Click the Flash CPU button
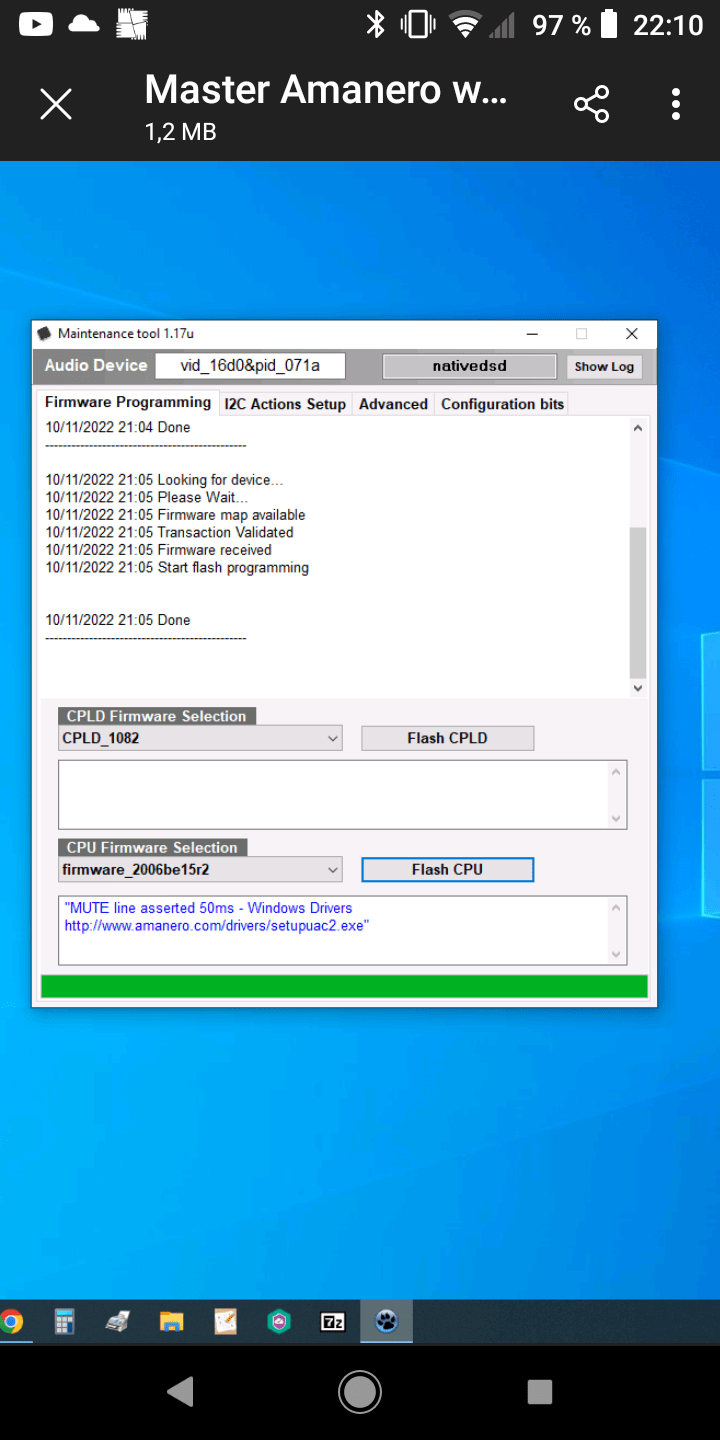The width and height of the screenshot is (720, 1440). [447, 870]
